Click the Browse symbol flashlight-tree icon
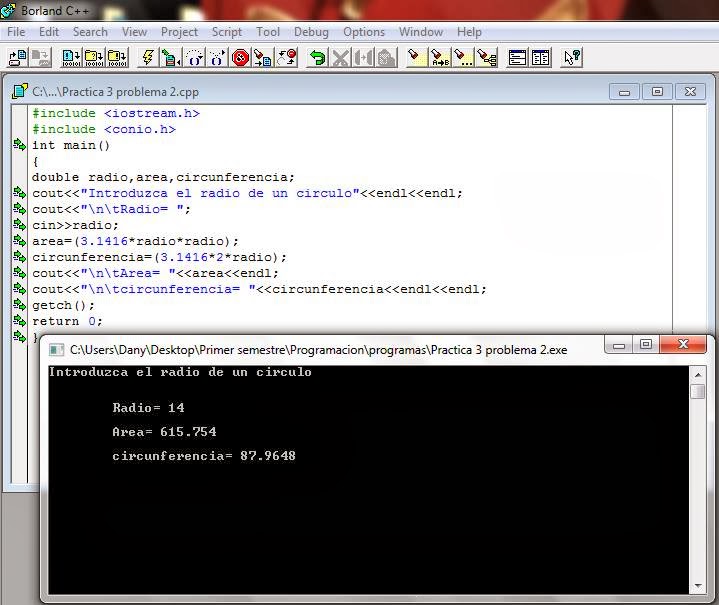 click(487, 58)
